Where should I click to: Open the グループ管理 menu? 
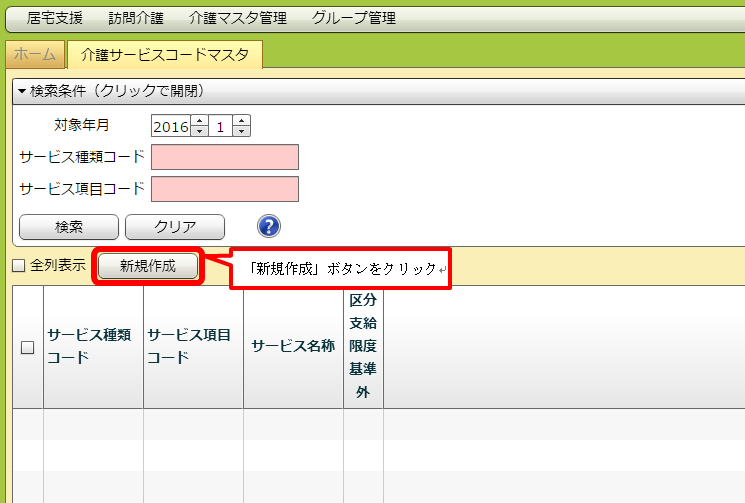pyautogui.click(x=353, y=18)
